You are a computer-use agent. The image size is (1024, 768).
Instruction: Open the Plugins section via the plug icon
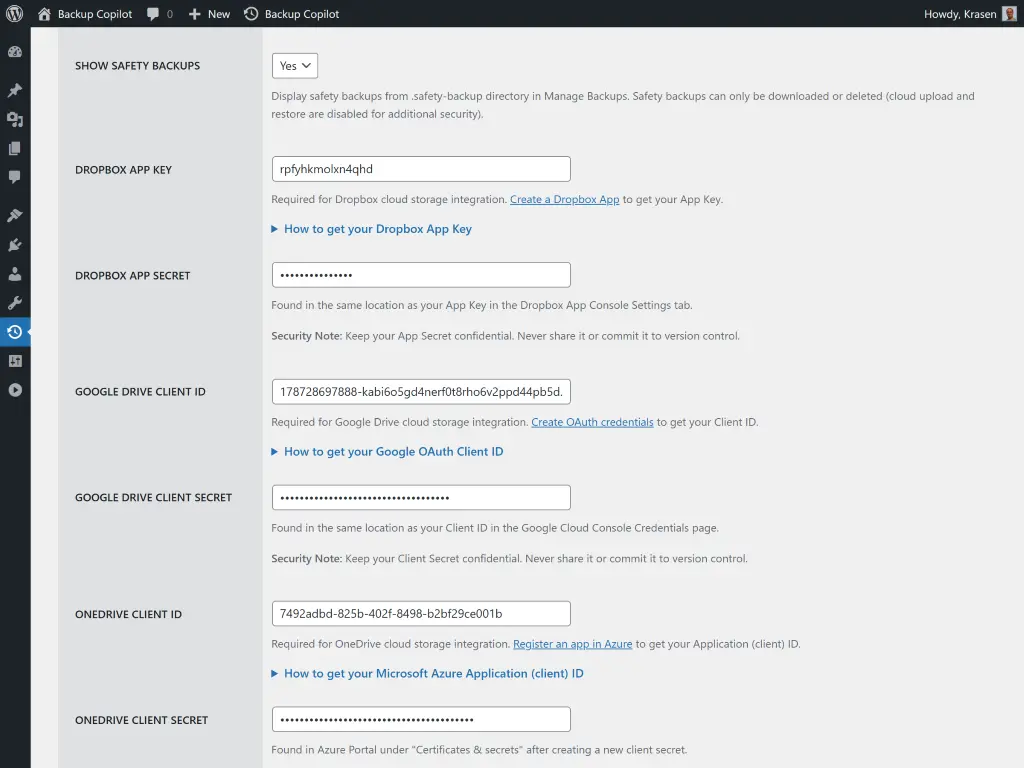click(x=16, y=244)
